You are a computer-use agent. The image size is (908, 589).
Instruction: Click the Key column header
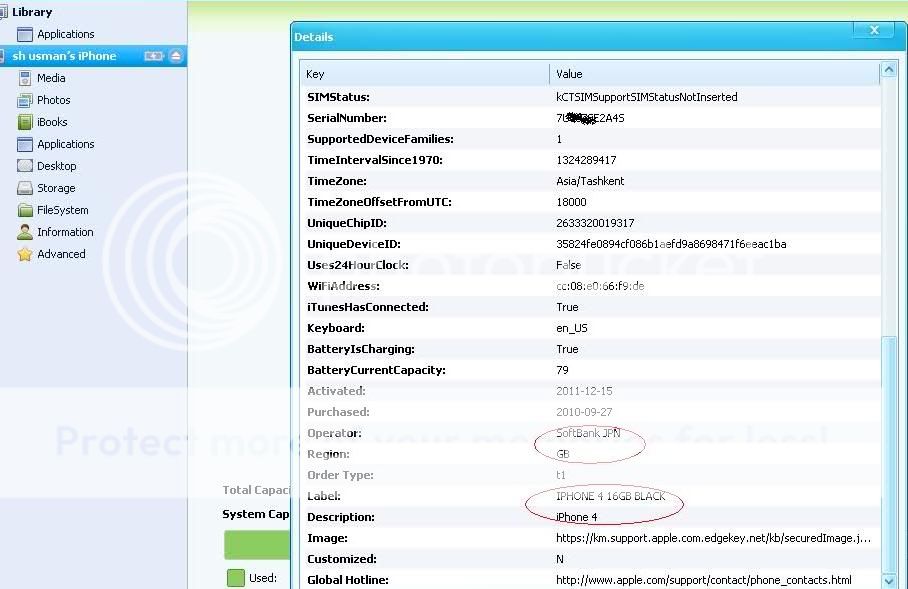click(424, 74)
